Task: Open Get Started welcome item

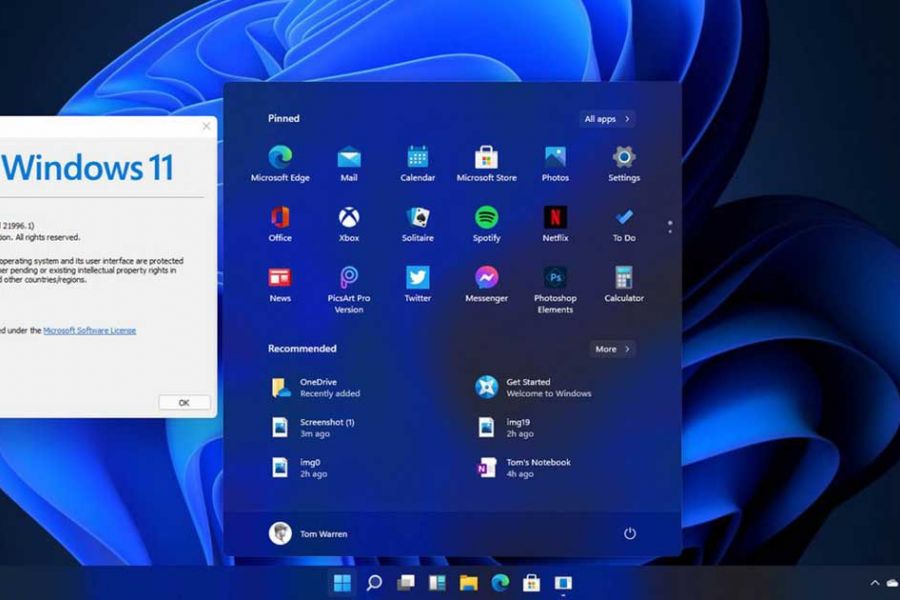Action: tap(533, 388)
